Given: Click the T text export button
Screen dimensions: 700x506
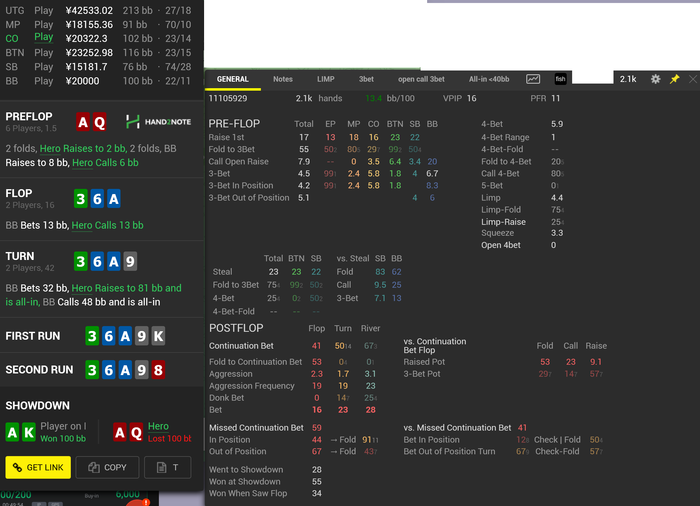Looking at the screenshot, I should 168,467.
